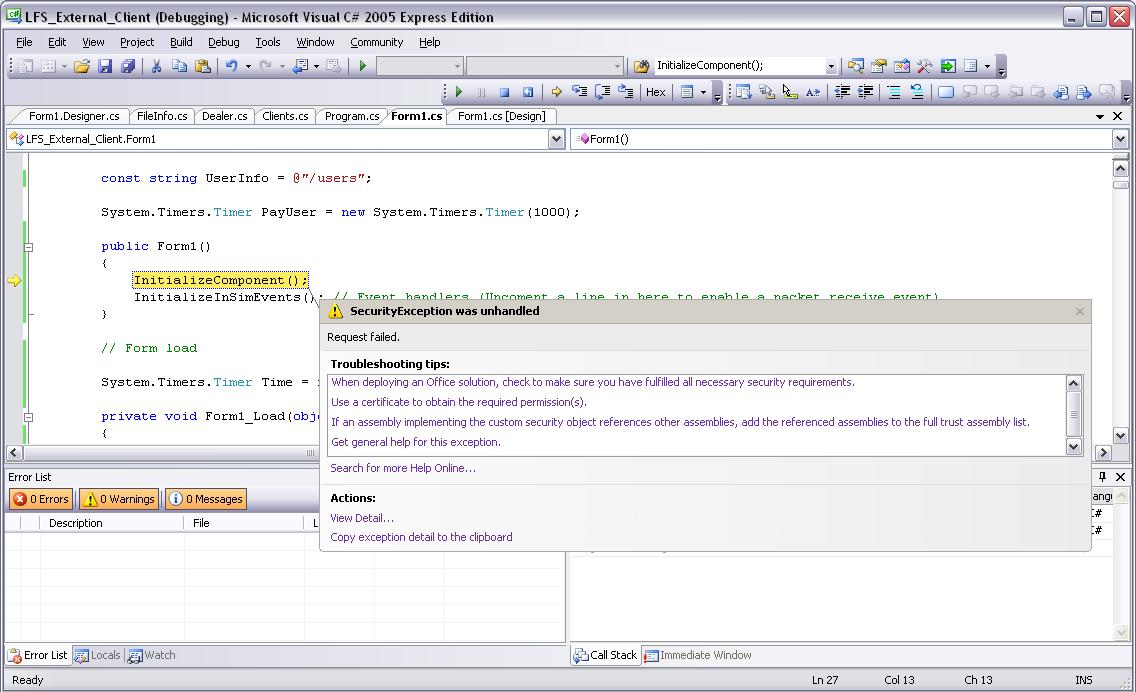This screenshot has width=1136, height=692.
Task: Click the Increase Indent icon
Action: (x=865, y=92)
